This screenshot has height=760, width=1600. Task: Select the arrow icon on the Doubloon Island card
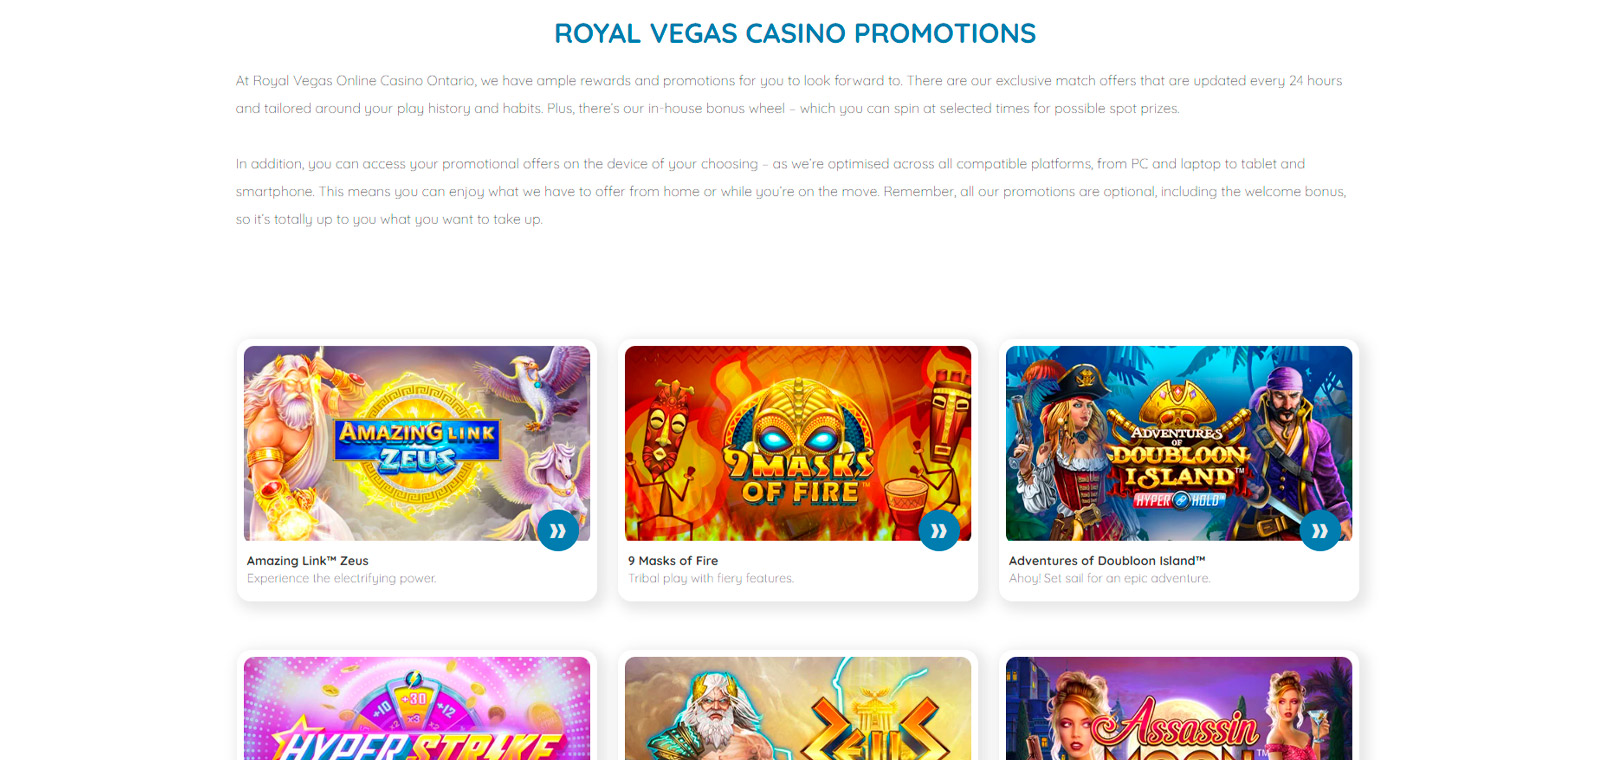click(1320, 530)
